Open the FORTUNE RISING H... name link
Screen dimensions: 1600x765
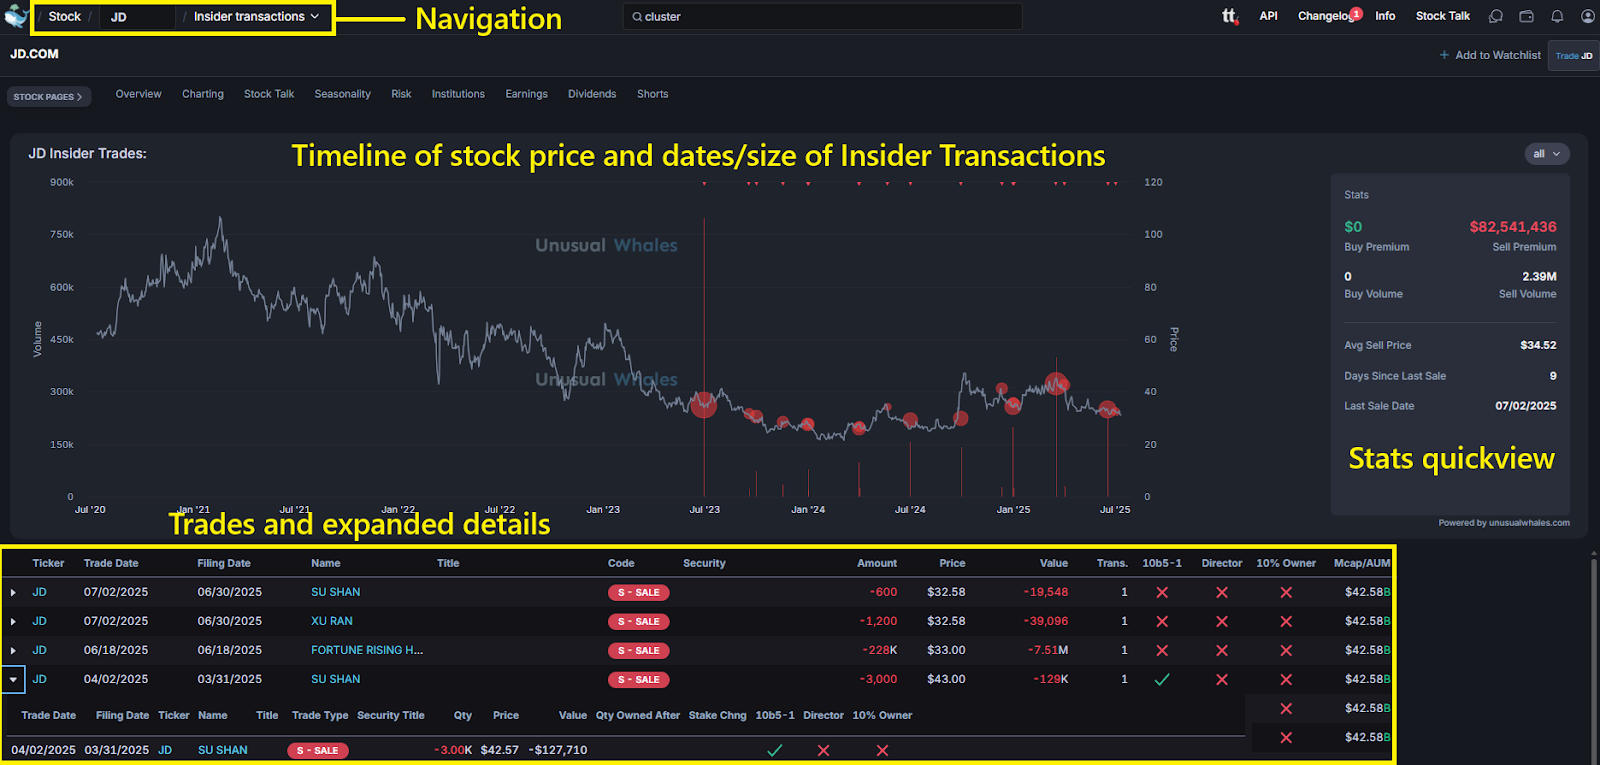pos(367,650)
